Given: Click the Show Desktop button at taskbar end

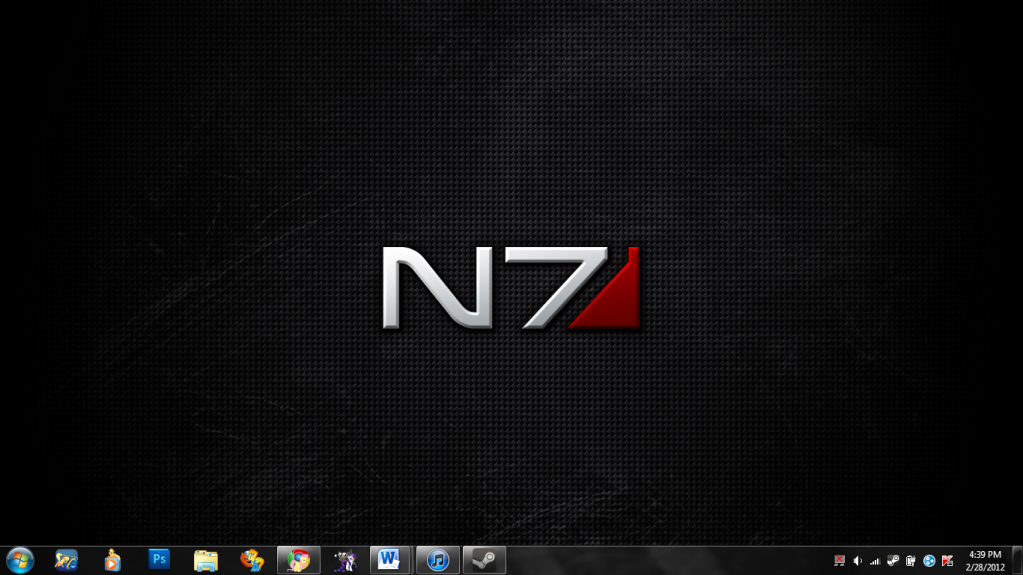Looking at the screenshot, I should tap(1018, 560).
